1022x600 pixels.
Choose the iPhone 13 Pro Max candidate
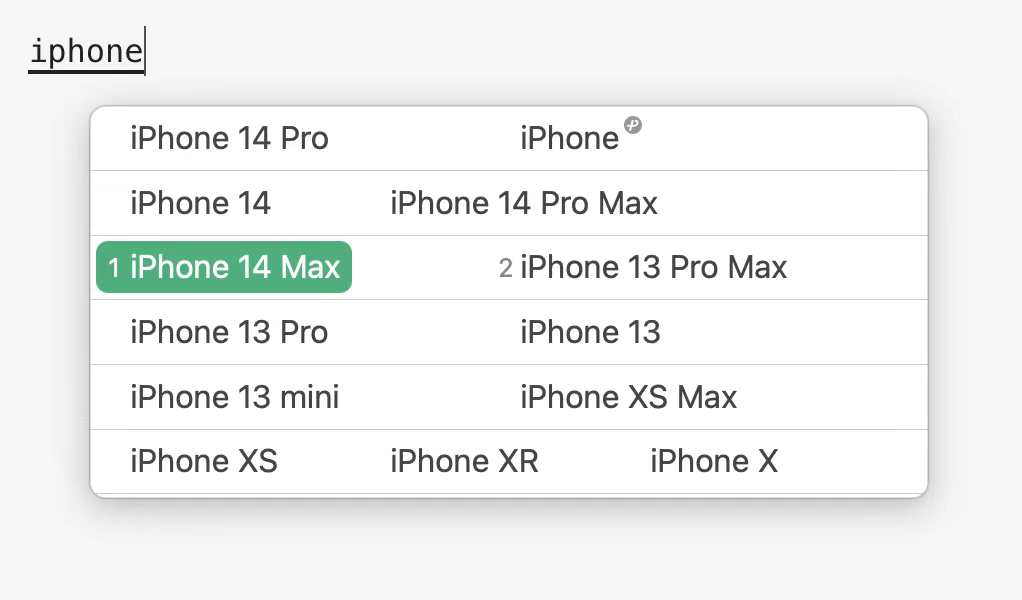pyautogui.click(x=653, y=267)
